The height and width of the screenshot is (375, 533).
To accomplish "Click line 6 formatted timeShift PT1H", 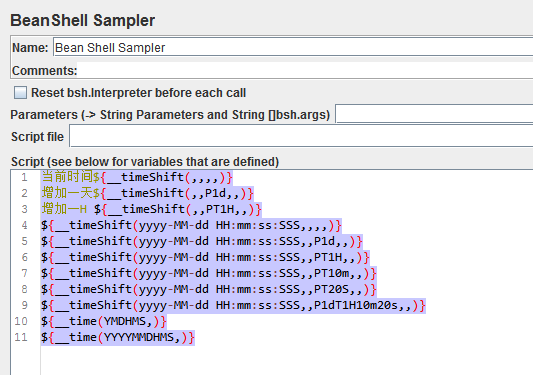I will pyautogui.click(x=205, y=257).
